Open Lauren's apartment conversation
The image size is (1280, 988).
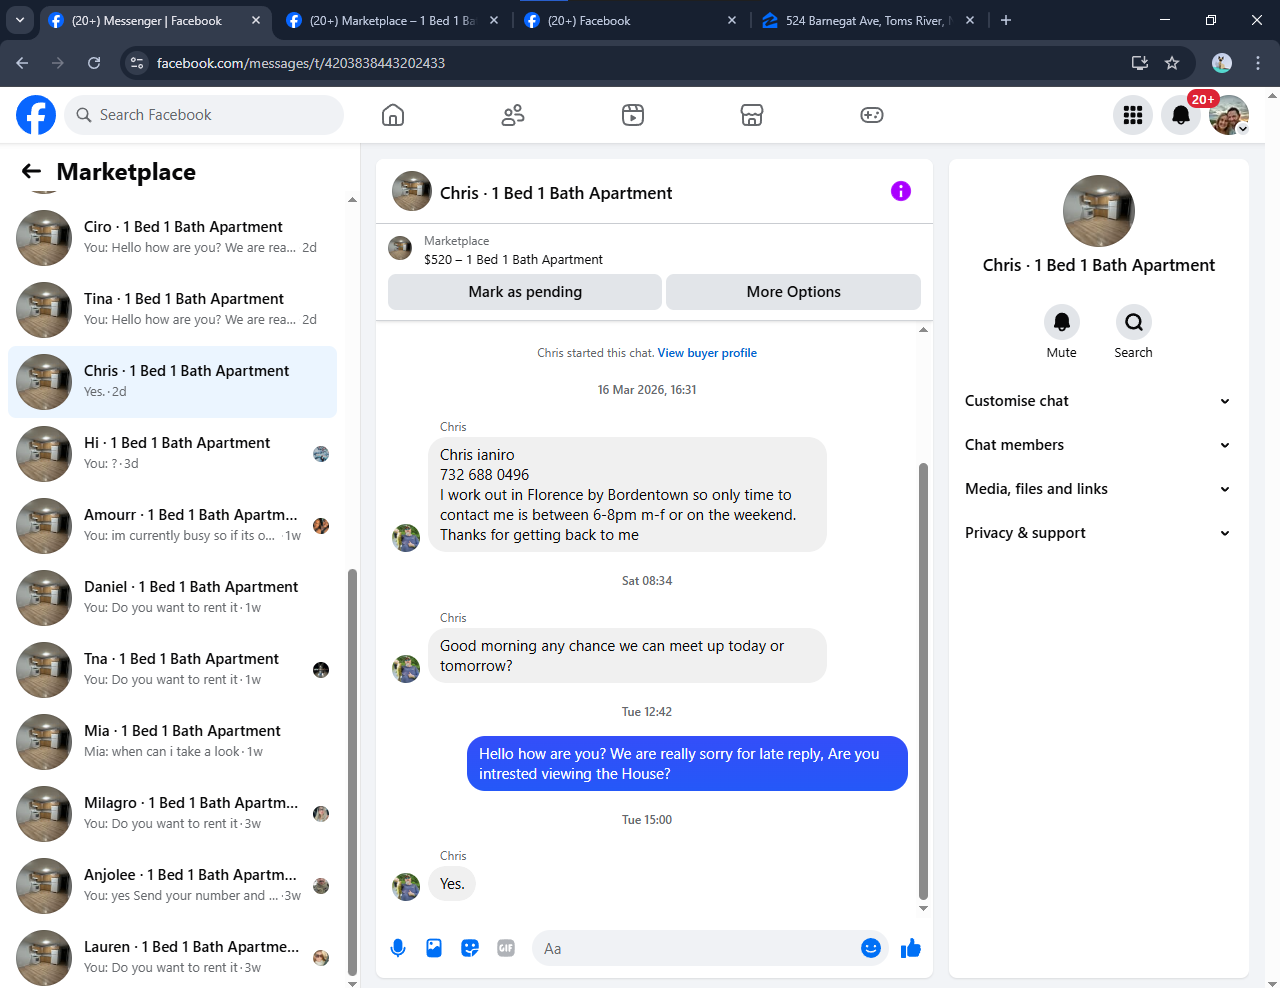pyautogui.click(x=172, y=958)
